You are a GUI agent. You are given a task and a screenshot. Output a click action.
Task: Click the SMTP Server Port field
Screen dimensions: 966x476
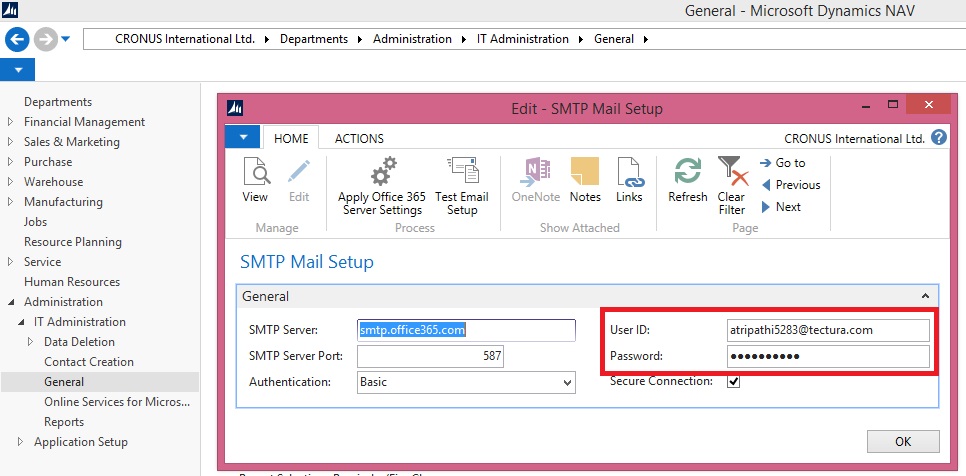point(431,357)
